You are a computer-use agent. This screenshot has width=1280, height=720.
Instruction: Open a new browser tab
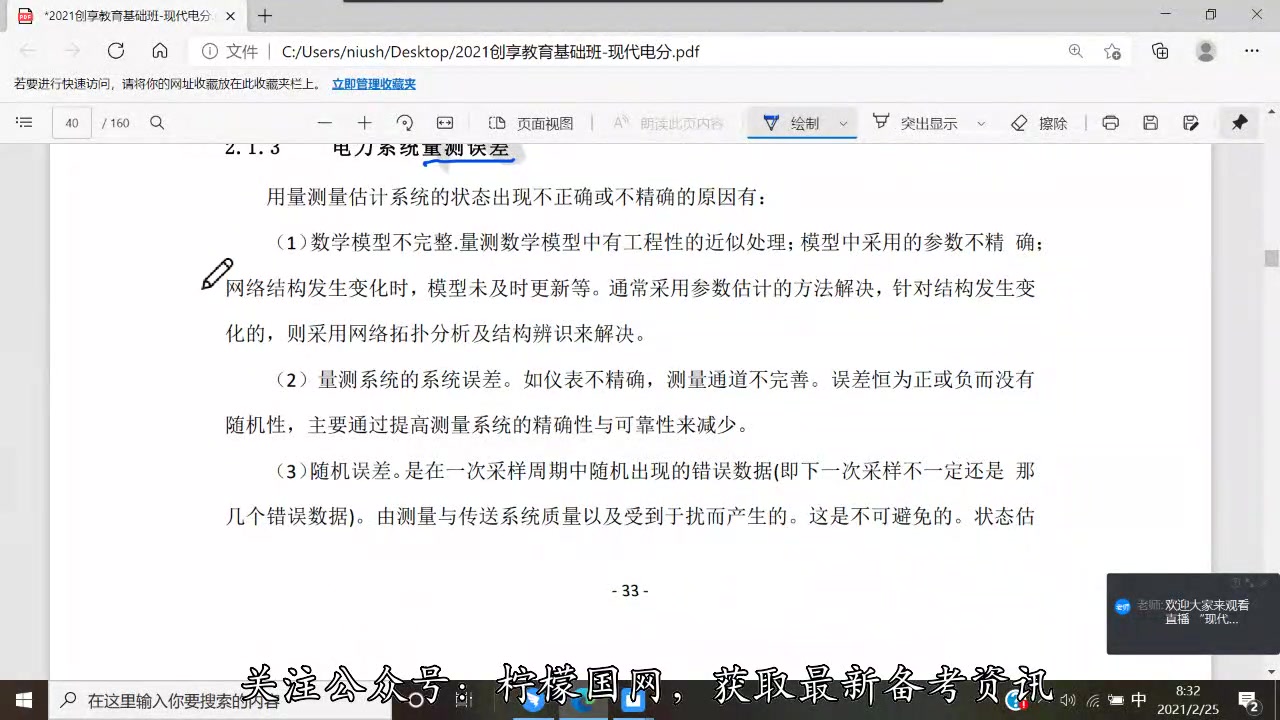click(x=265, y=16)
